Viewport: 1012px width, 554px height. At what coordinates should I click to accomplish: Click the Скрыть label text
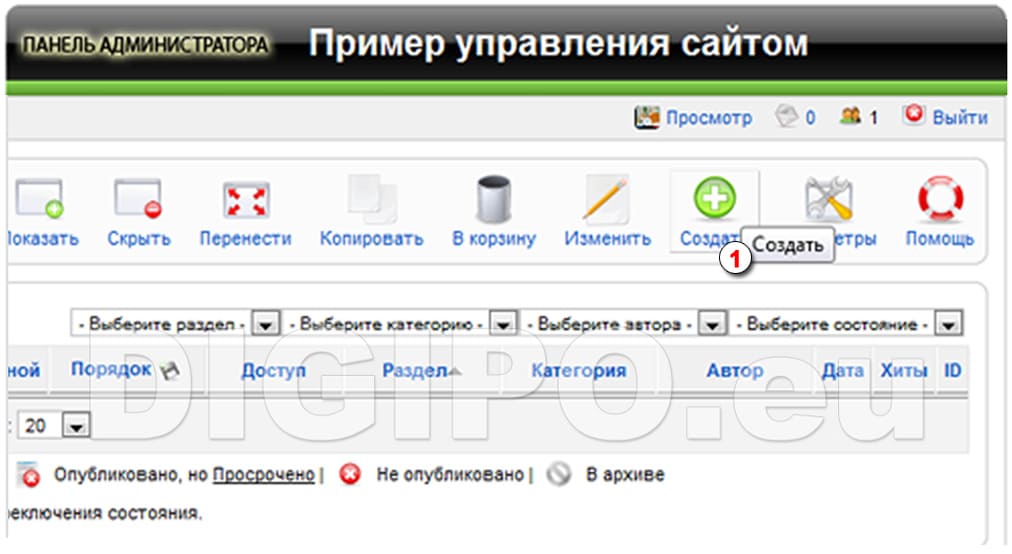pos(139,239)
